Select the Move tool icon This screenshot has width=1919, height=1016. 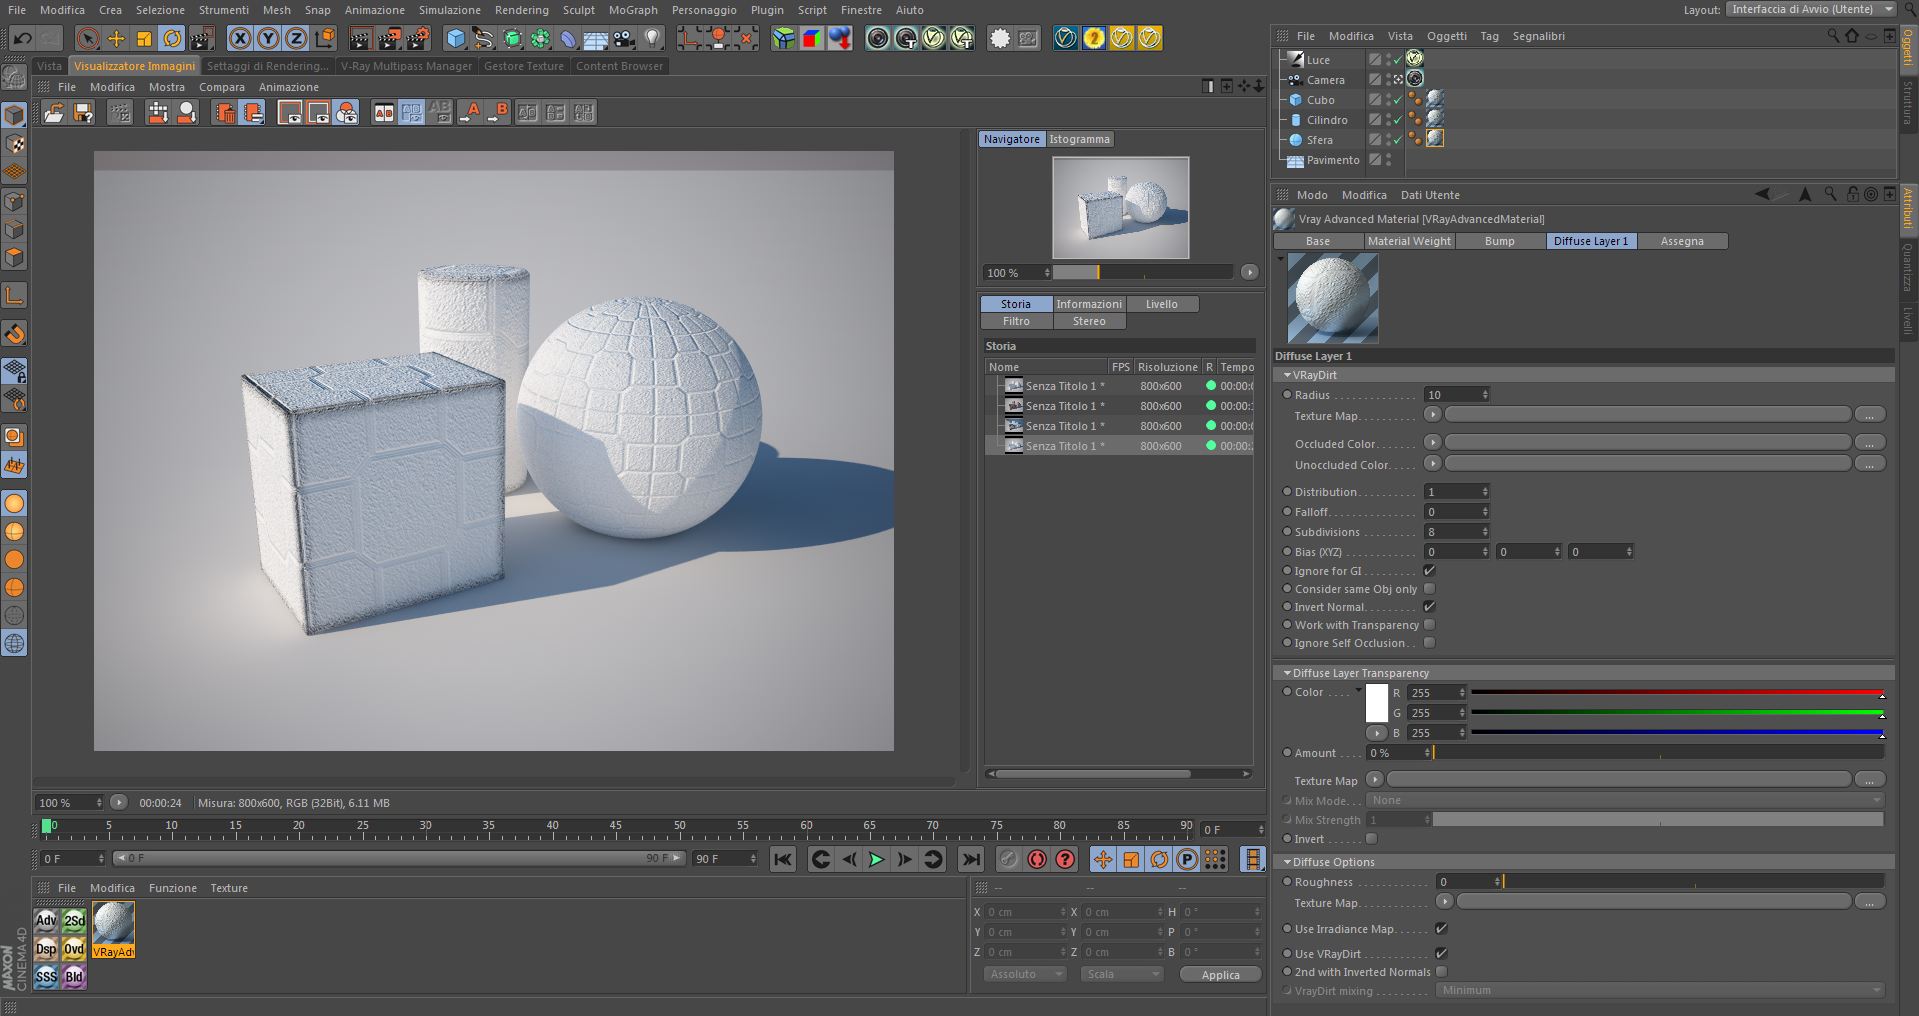pos(116,39)
